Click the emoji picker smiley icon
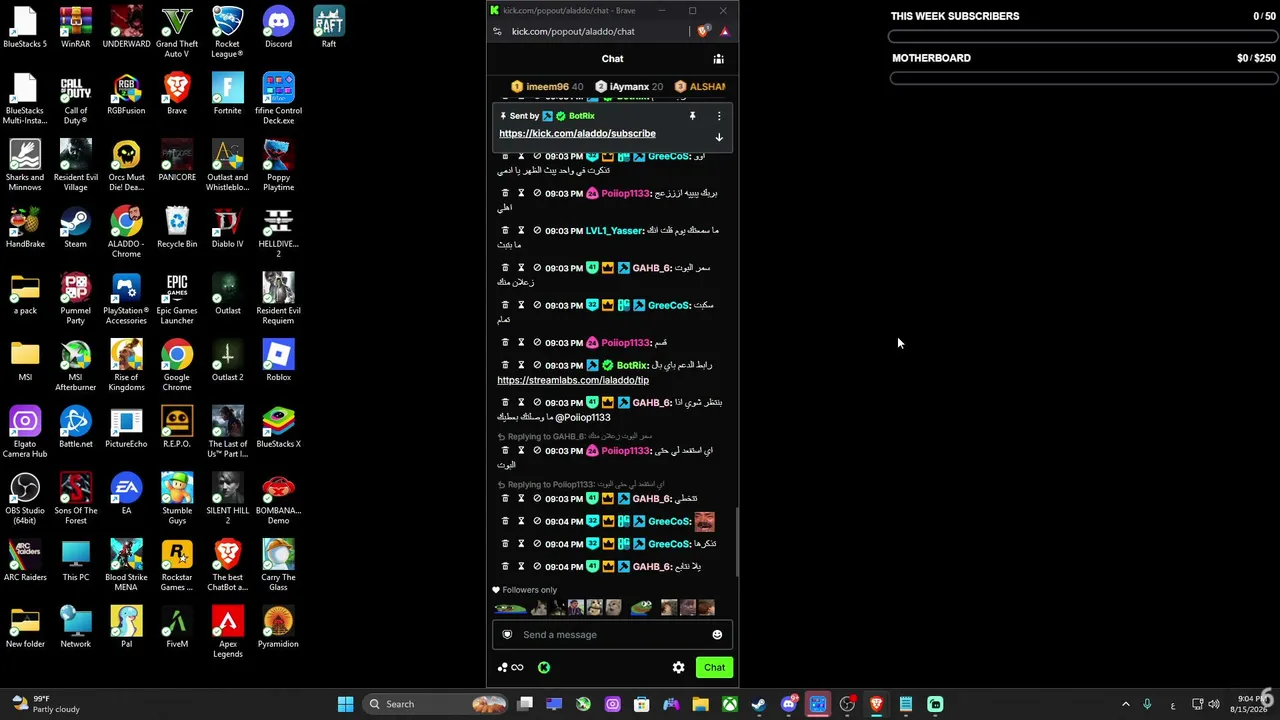Image resolution: width=1280 pixels, height=720 pixels. tap(717, 635)
